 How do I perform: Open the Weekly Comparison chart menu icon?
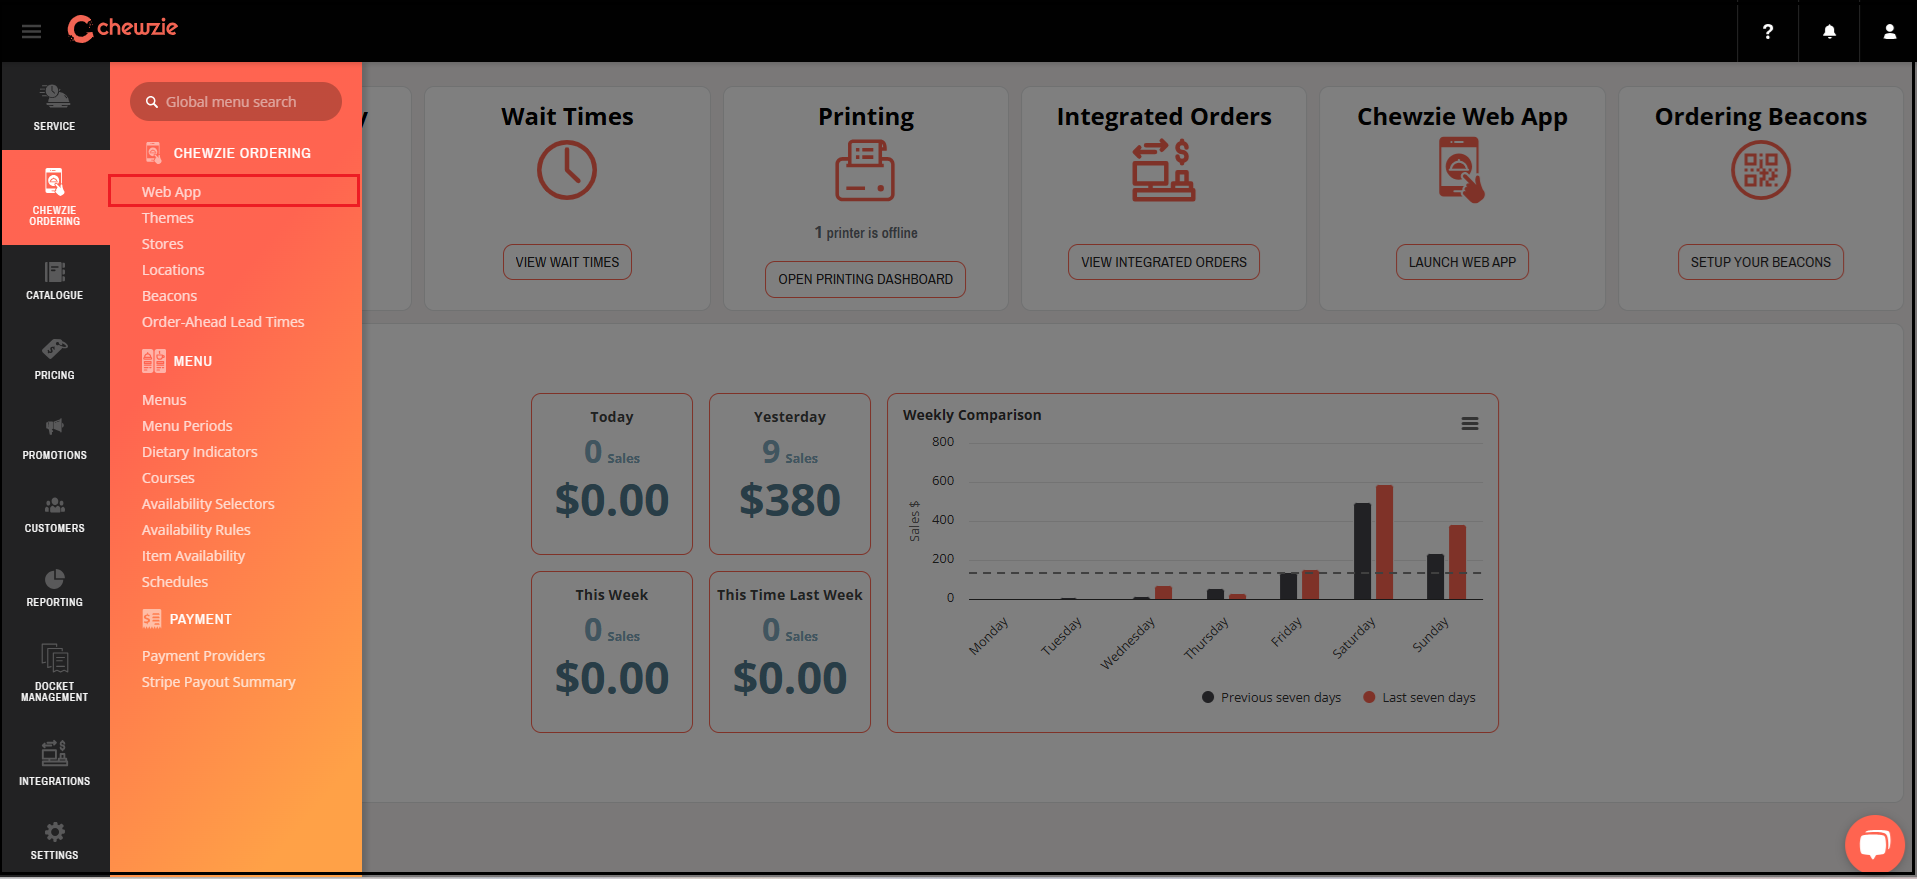1469,424
